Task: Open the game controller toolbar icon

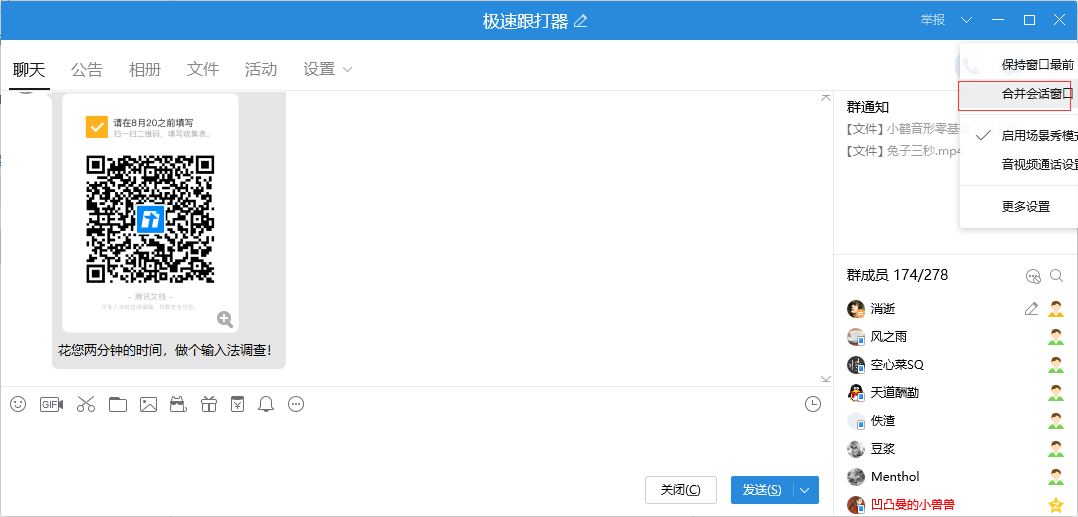Action: 178,404
